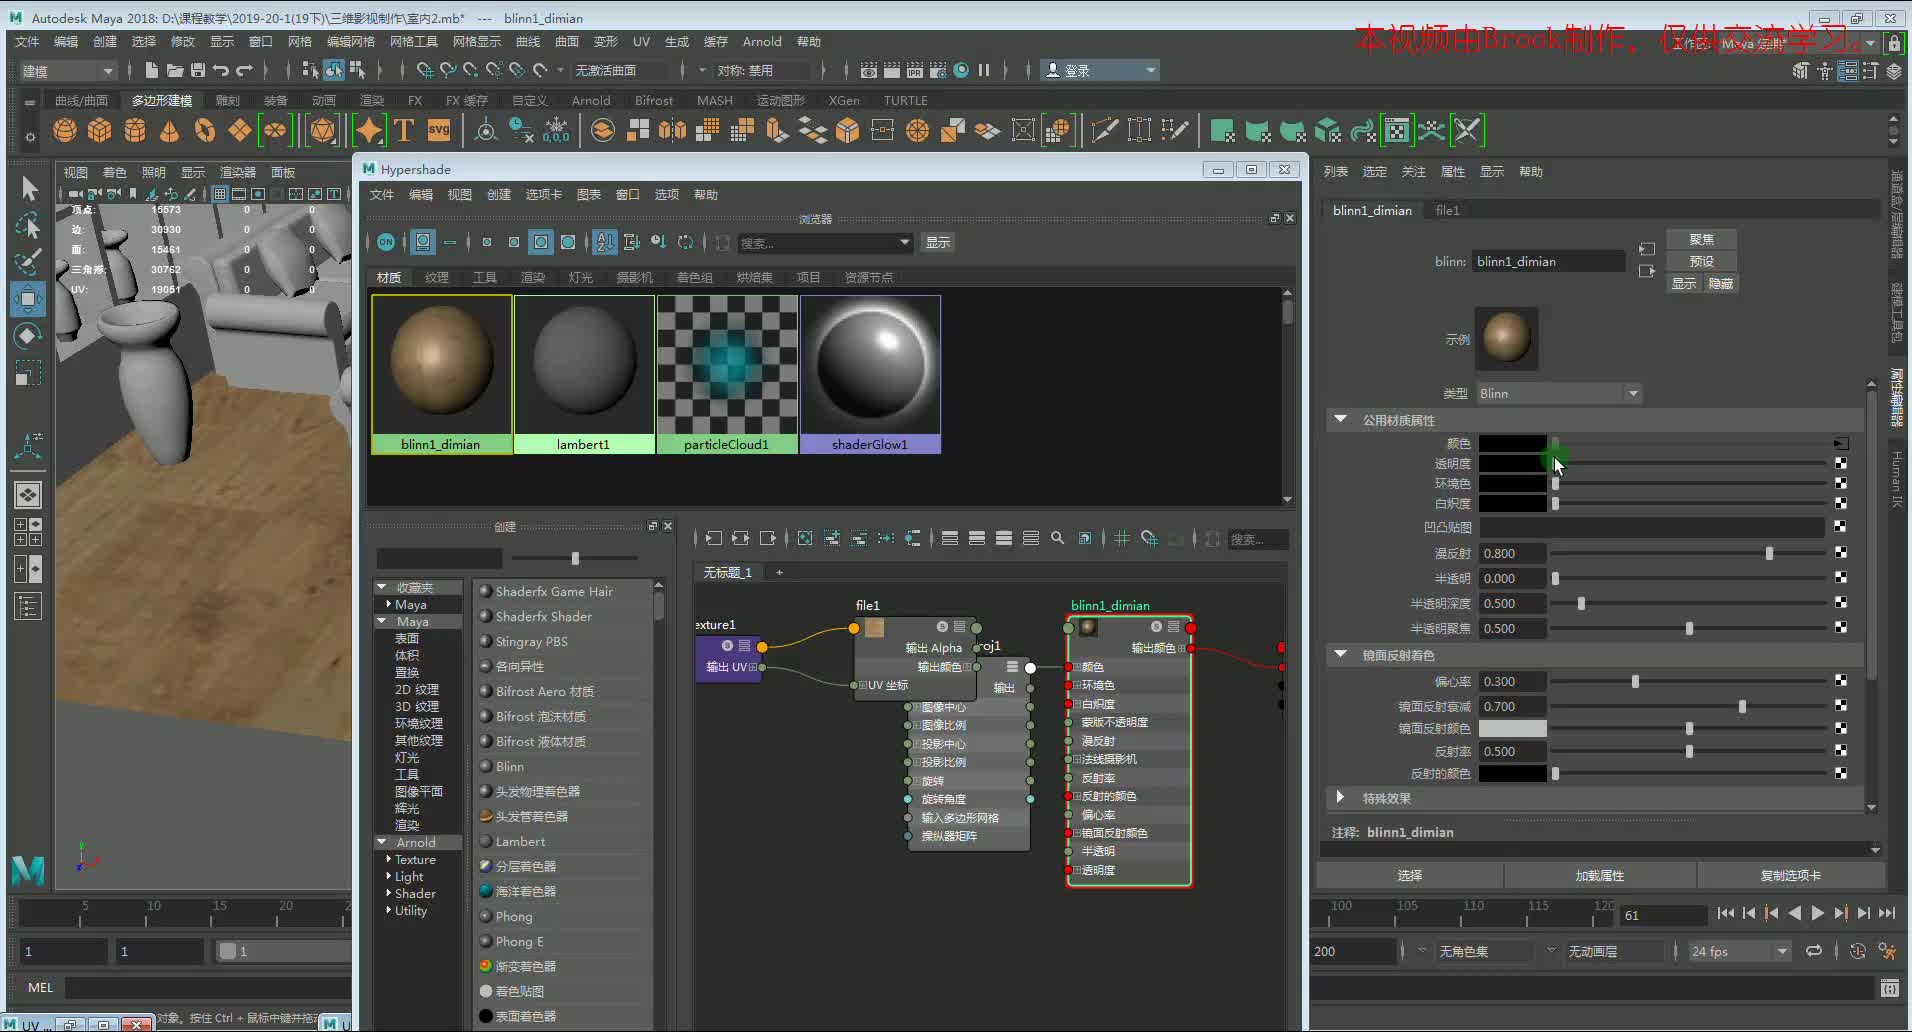
Task: Collapse the 公用材质属性 section
Action: [x=1341, y=420]
